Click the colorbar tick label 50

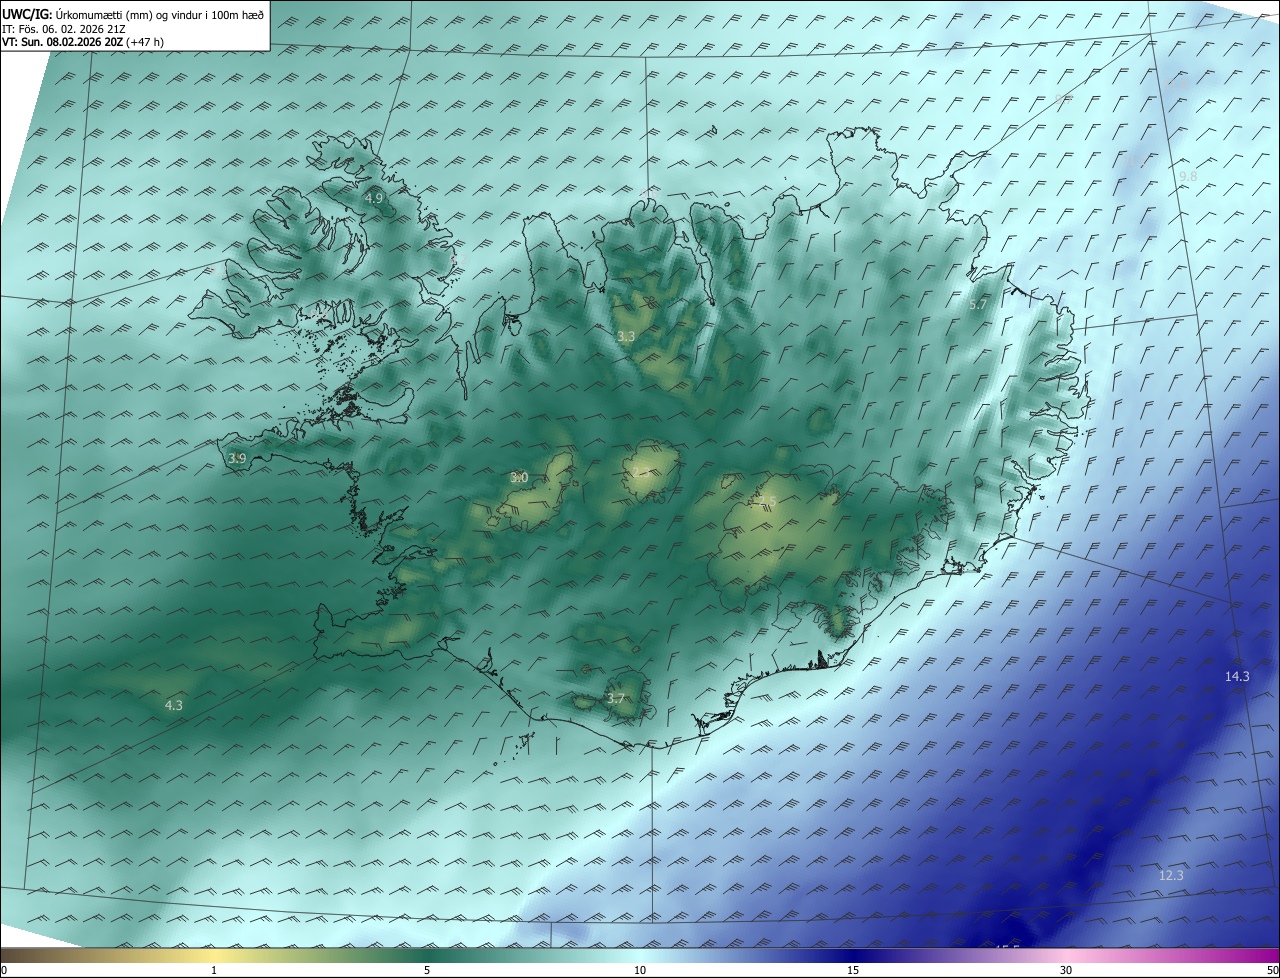[1272, 970]
